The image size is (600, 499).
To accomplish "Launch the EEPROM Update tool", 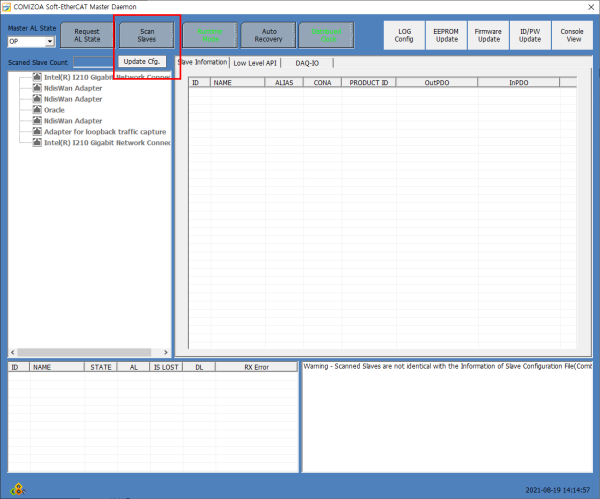I will (x=447, y=35).
